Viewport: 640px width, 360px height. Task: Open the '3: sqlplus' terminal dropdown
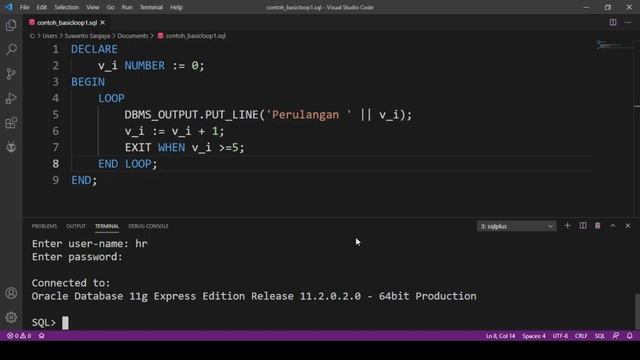(x=516, y=226)
